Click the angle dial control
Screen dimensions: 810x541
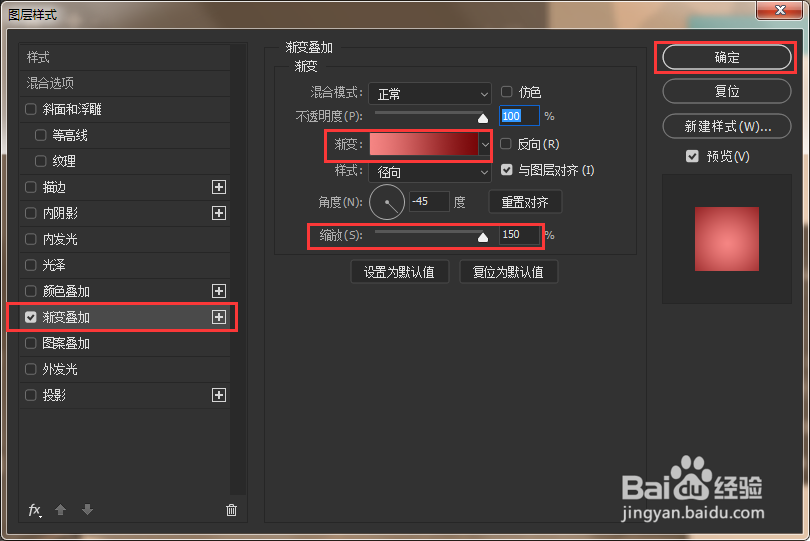coord(387,202)
